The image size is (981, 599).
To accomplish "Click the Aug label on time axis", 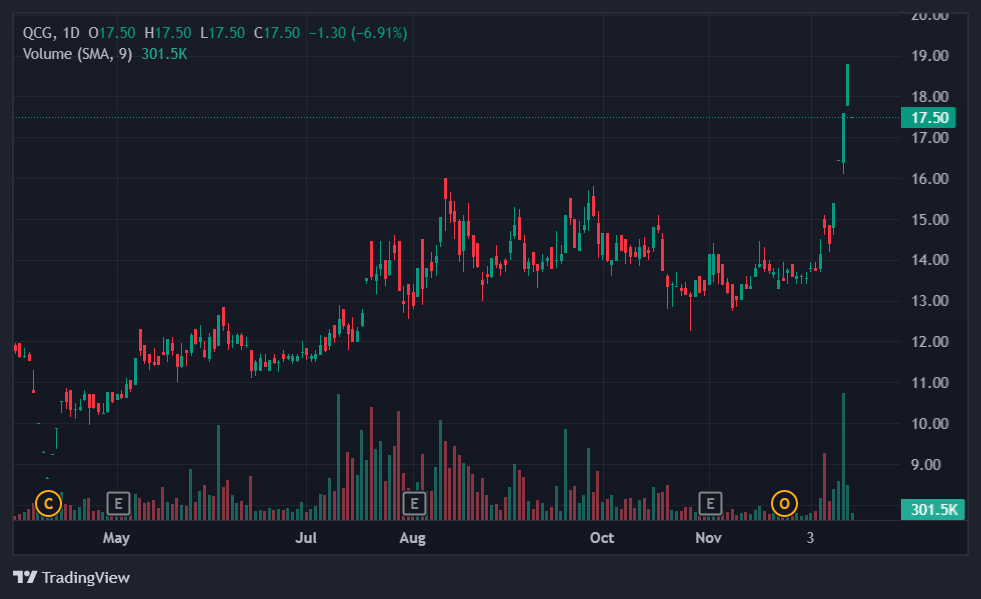I will (x=412, y=539).
